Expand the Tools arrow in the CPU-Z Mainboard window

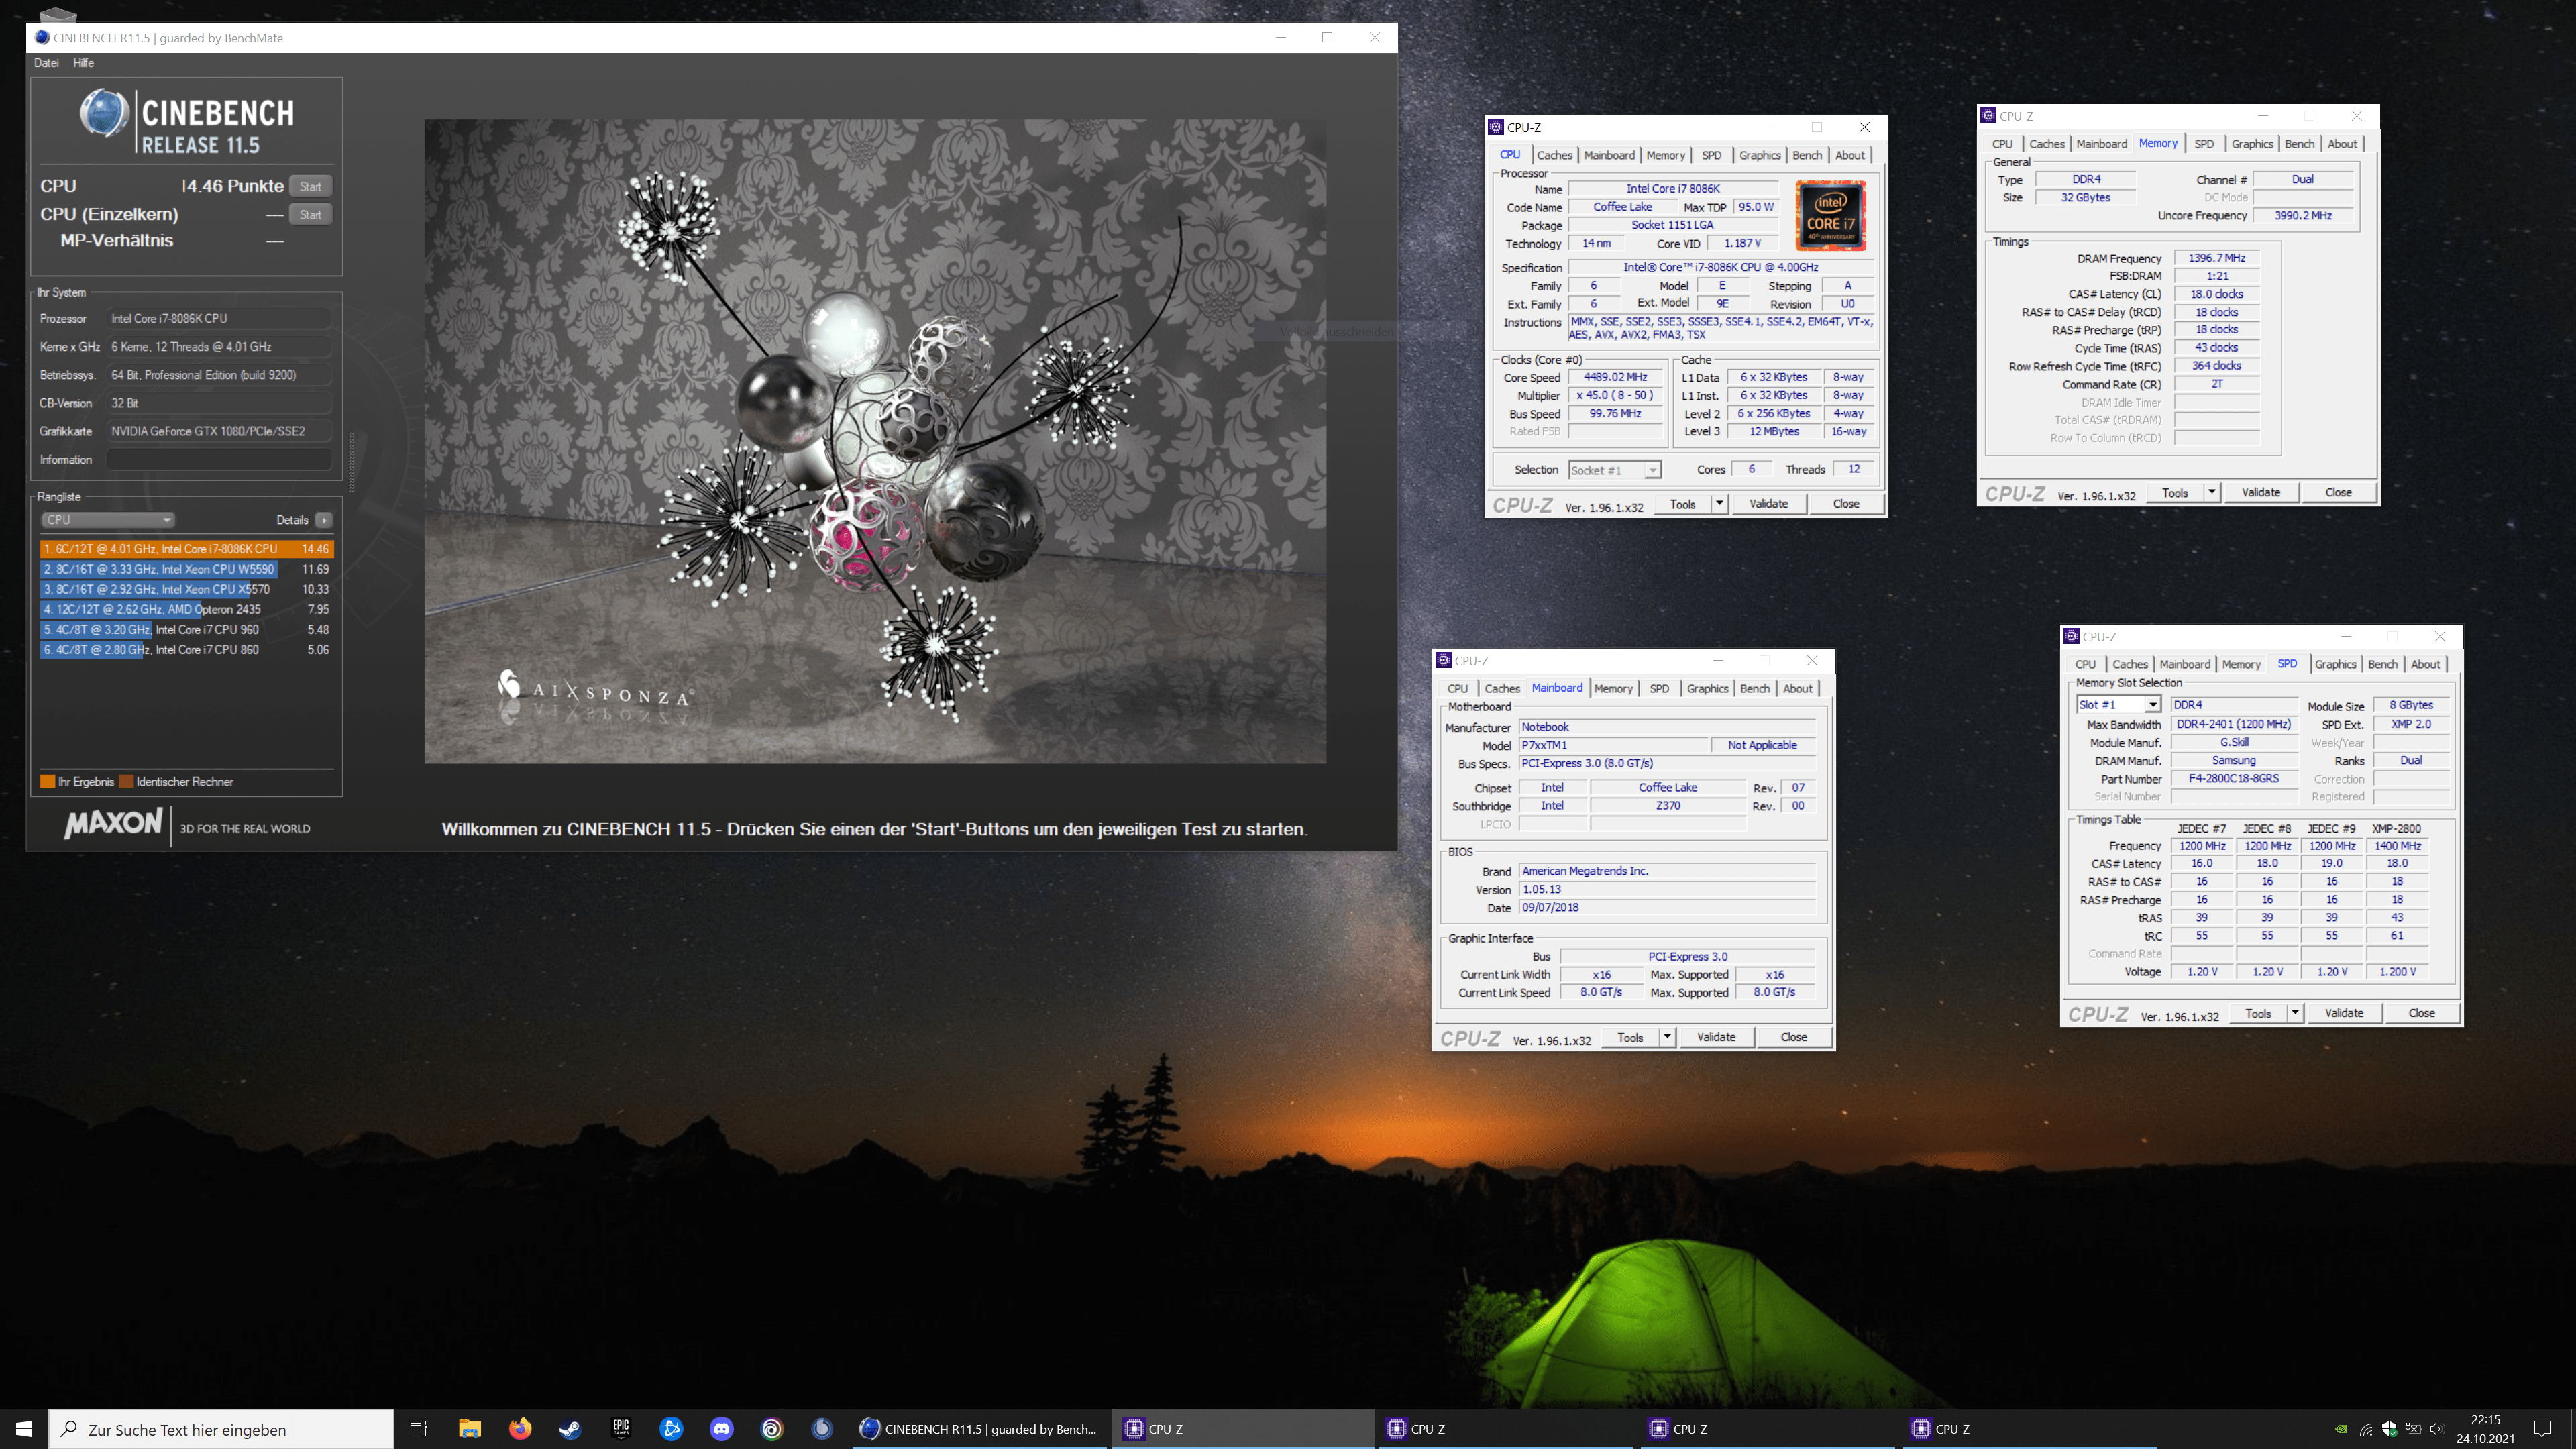pos(1667,1037)
